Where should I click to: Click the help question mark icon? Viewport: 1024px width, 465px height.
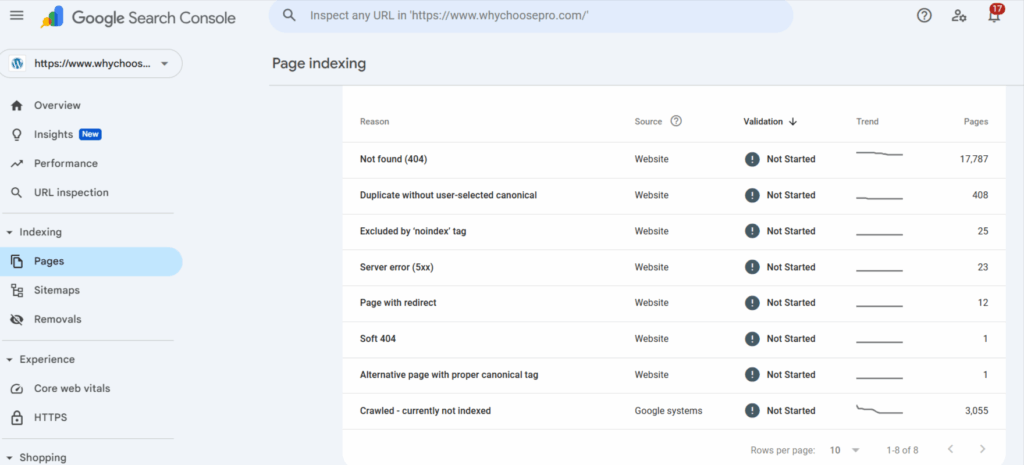(x=924, y=16)
